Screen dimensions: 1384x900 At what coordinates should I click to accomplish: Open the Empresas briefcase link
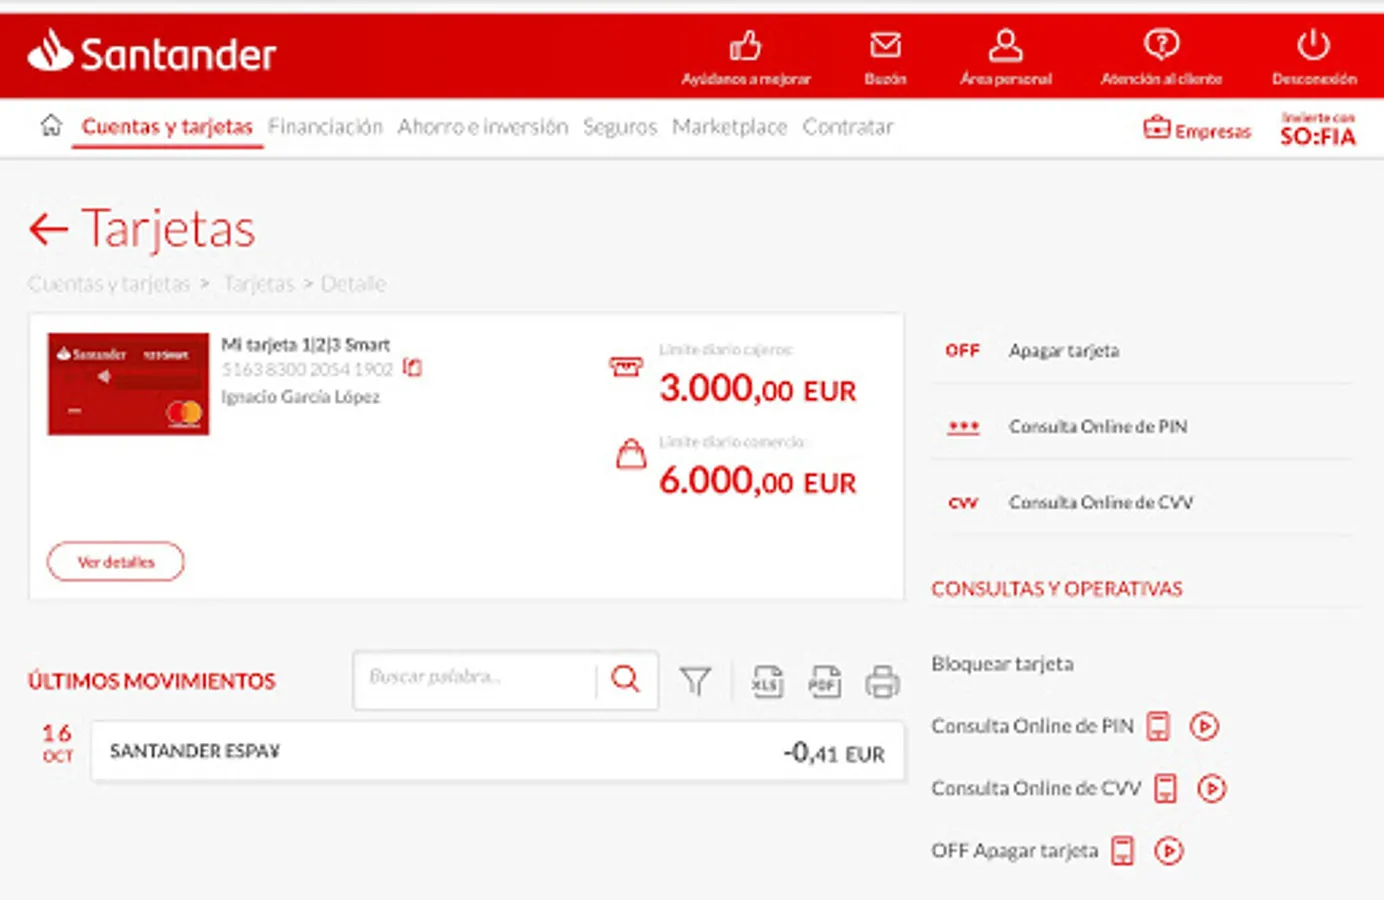tap(1197, 129)
